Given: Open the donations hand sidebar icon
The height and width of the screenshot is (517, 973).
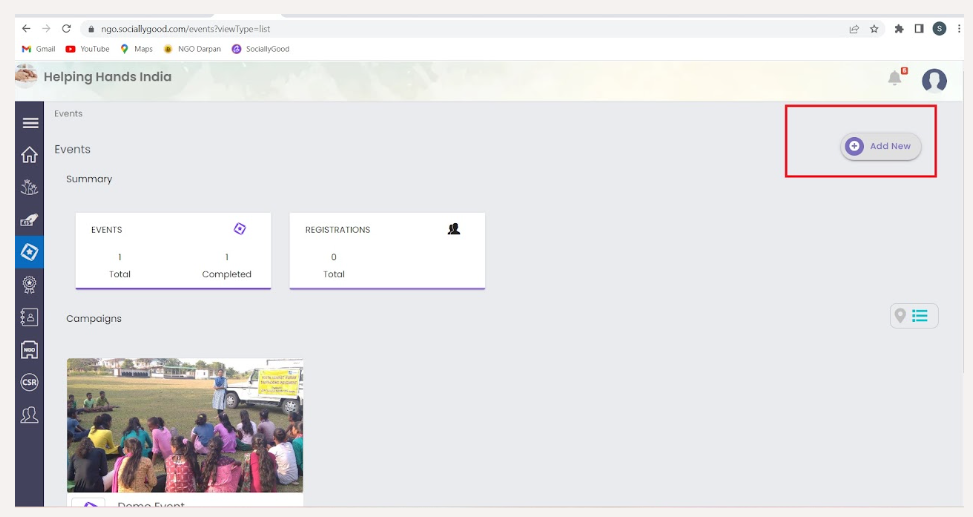Looking at the screenshot, I should [x=29, y=219].
